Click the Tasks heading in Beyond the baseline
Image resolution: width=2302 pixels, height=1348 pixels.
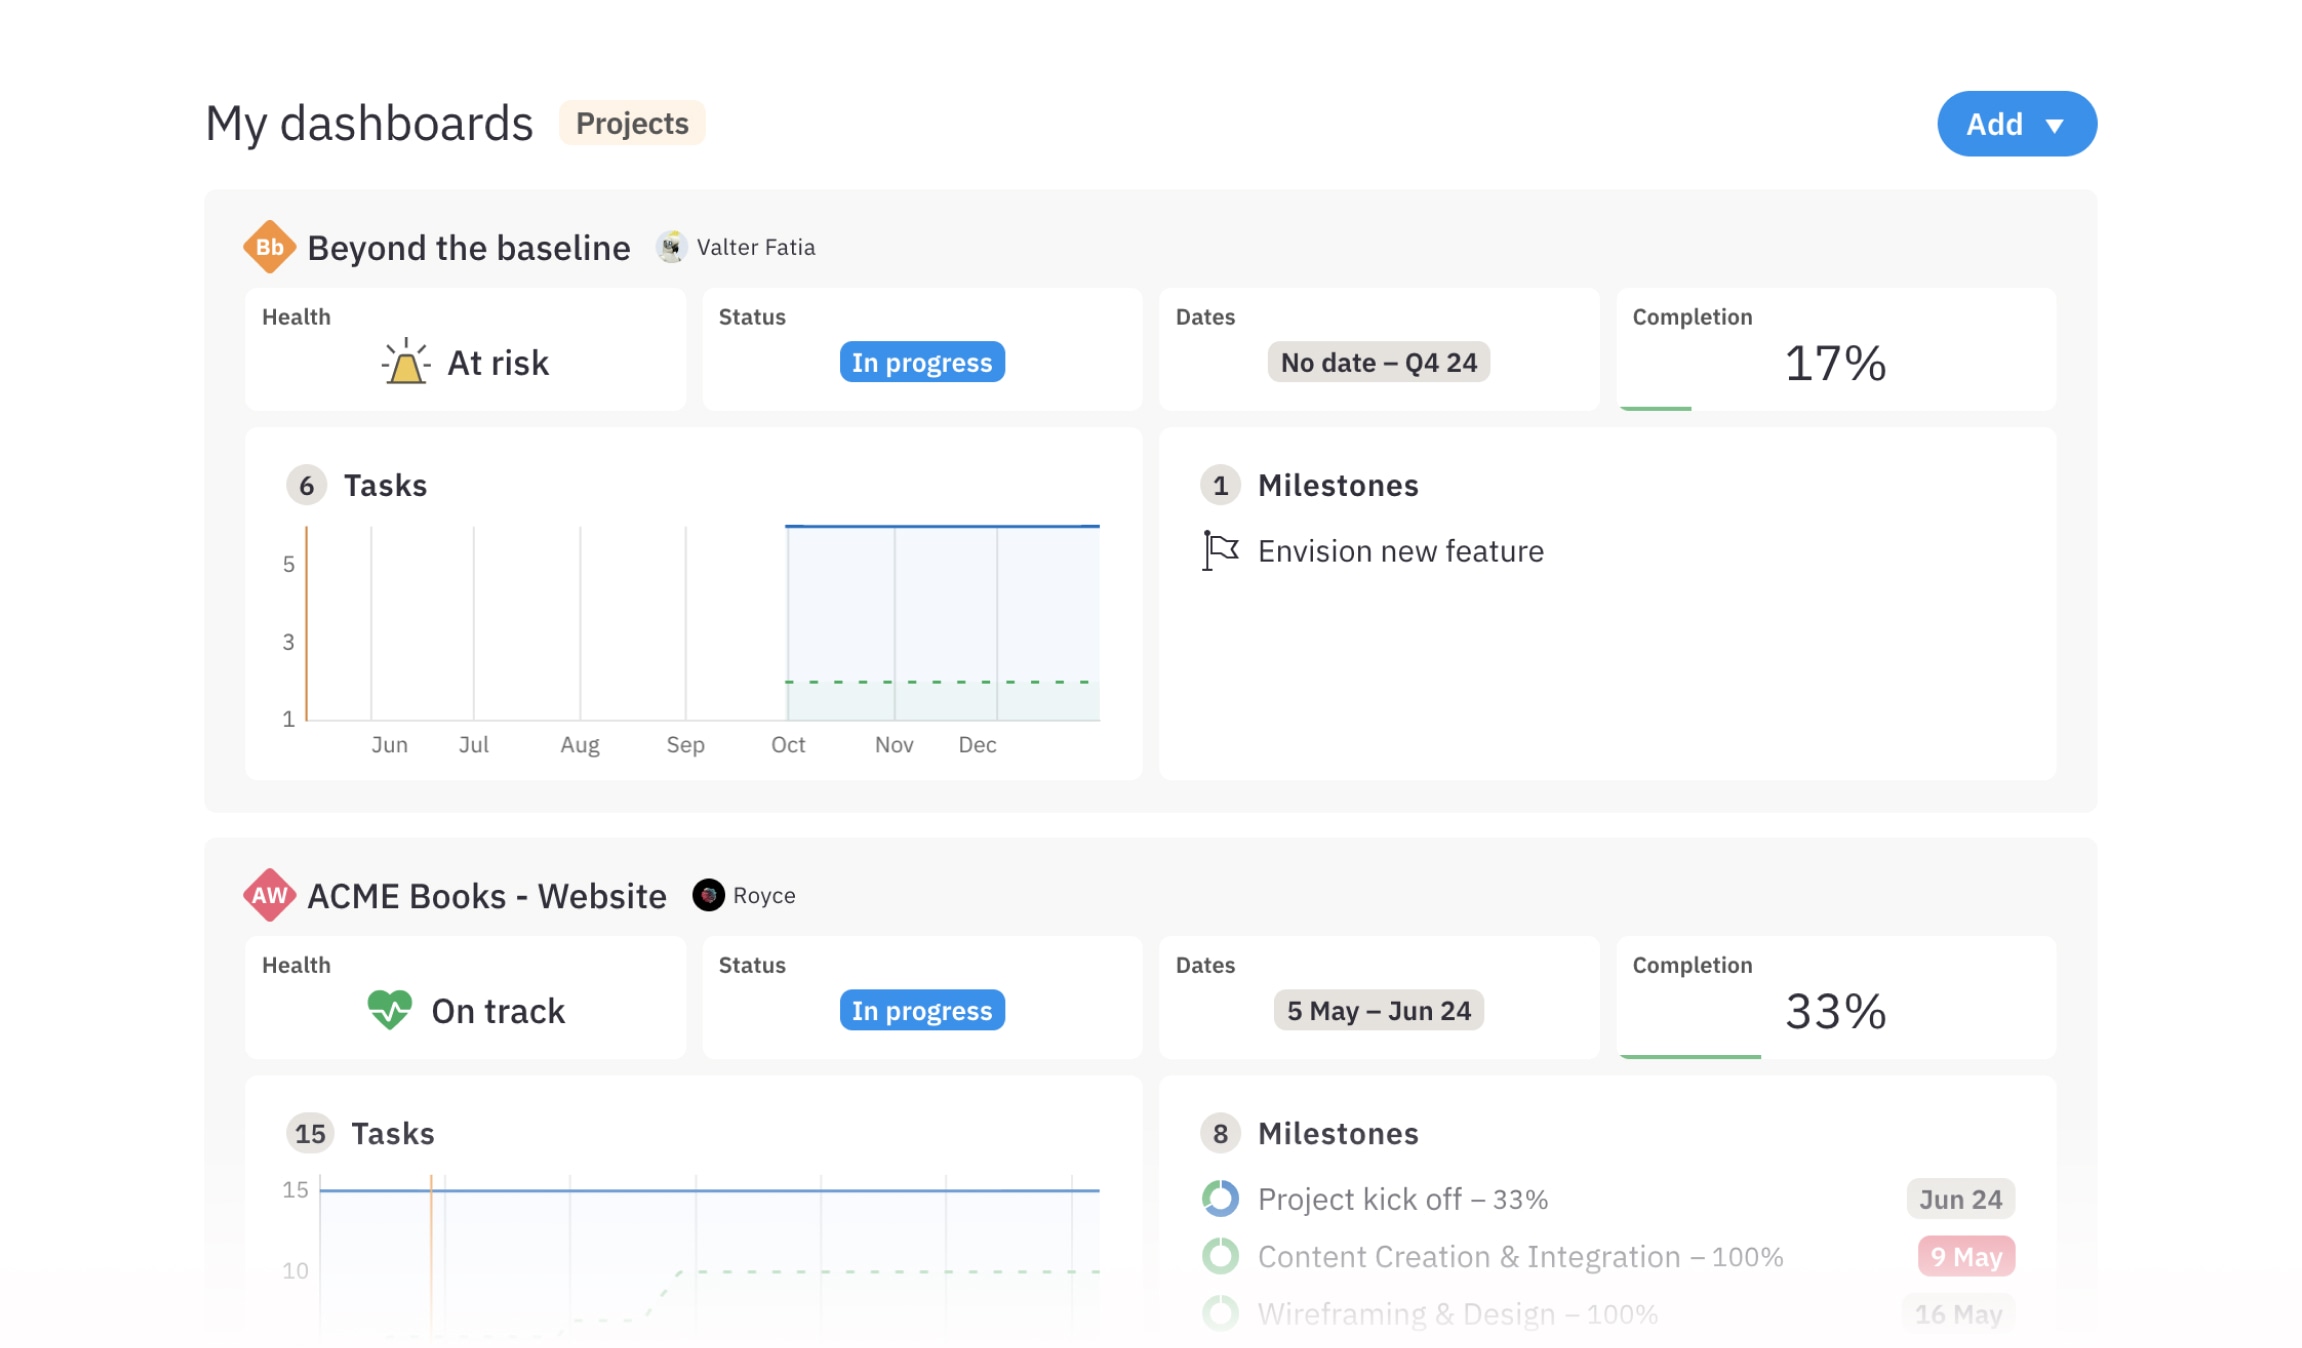(x=385, y=485)
